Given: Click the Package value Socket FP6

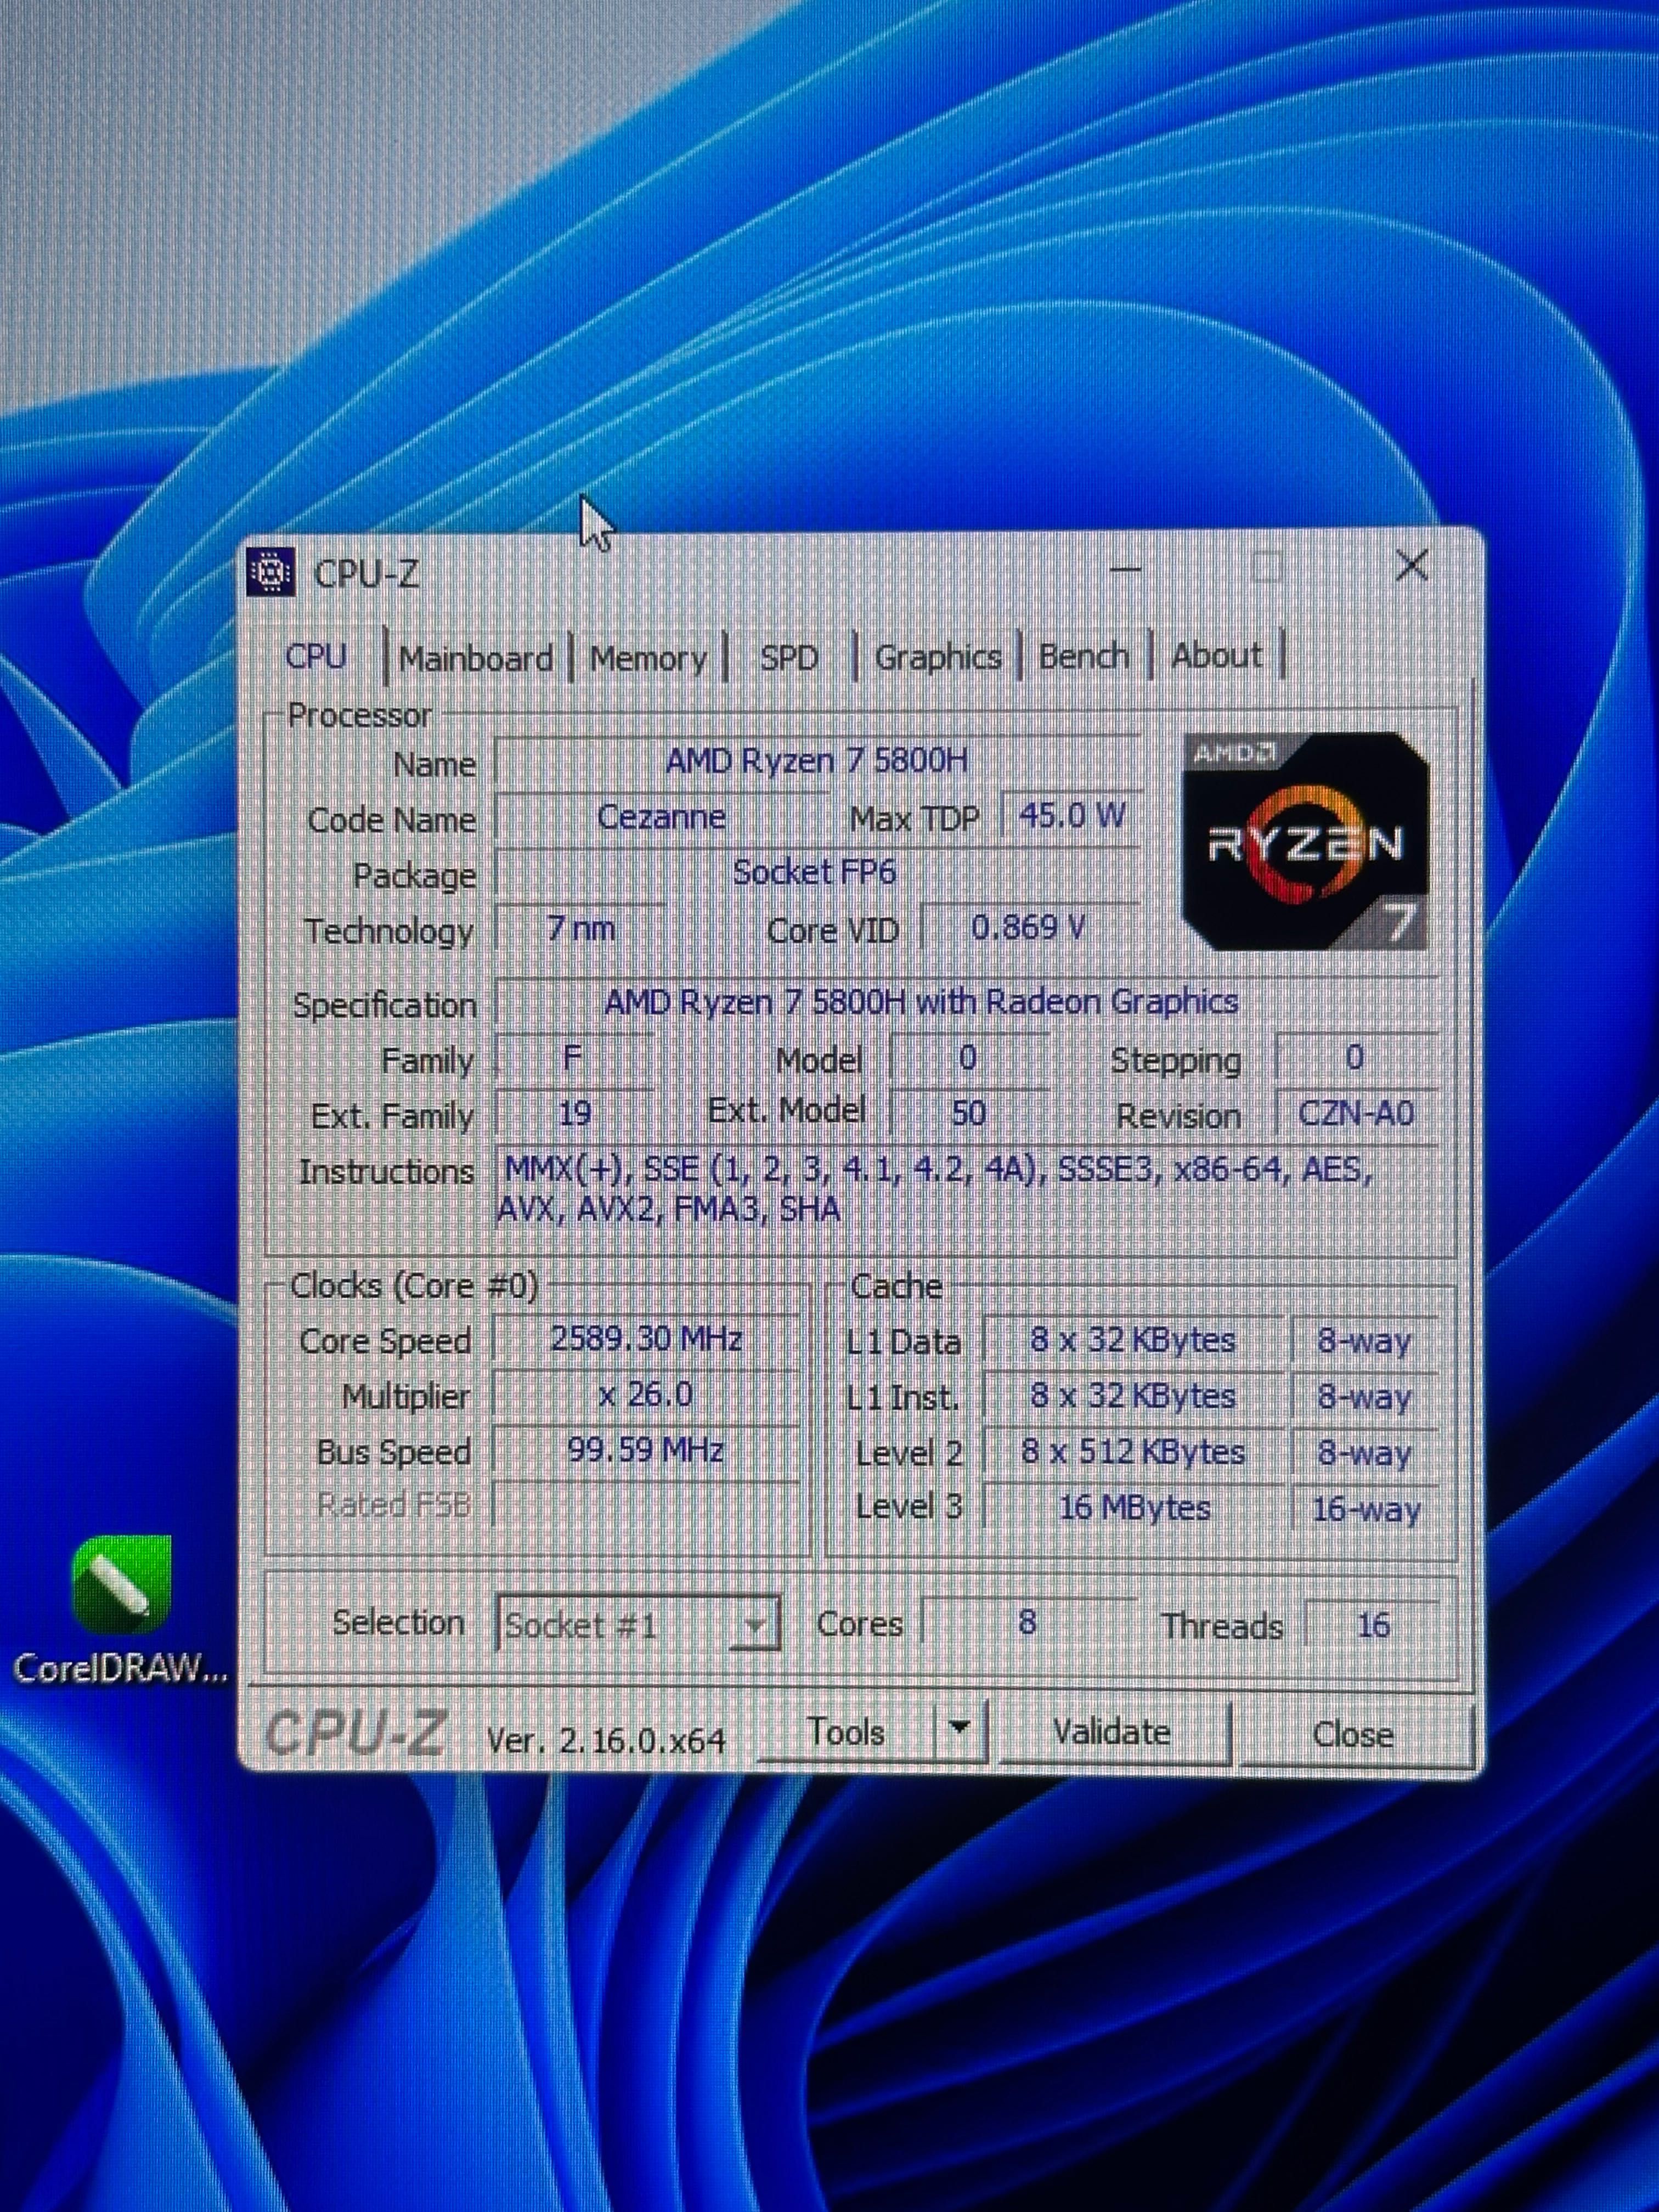Looking at the screenshot, I should [816, 872].
